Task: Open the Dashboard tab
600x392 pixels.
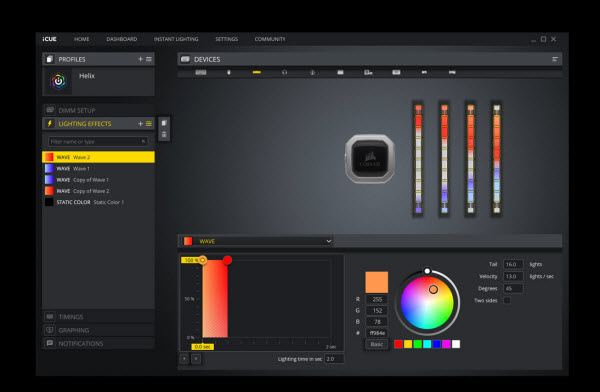Action: [x=122, y=39]
